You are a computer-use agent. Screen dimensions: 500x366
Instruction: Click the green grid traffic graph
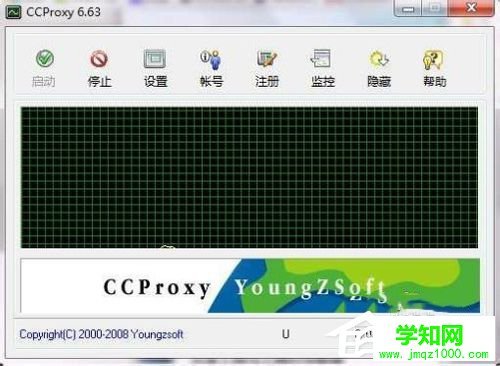(249, 177)
